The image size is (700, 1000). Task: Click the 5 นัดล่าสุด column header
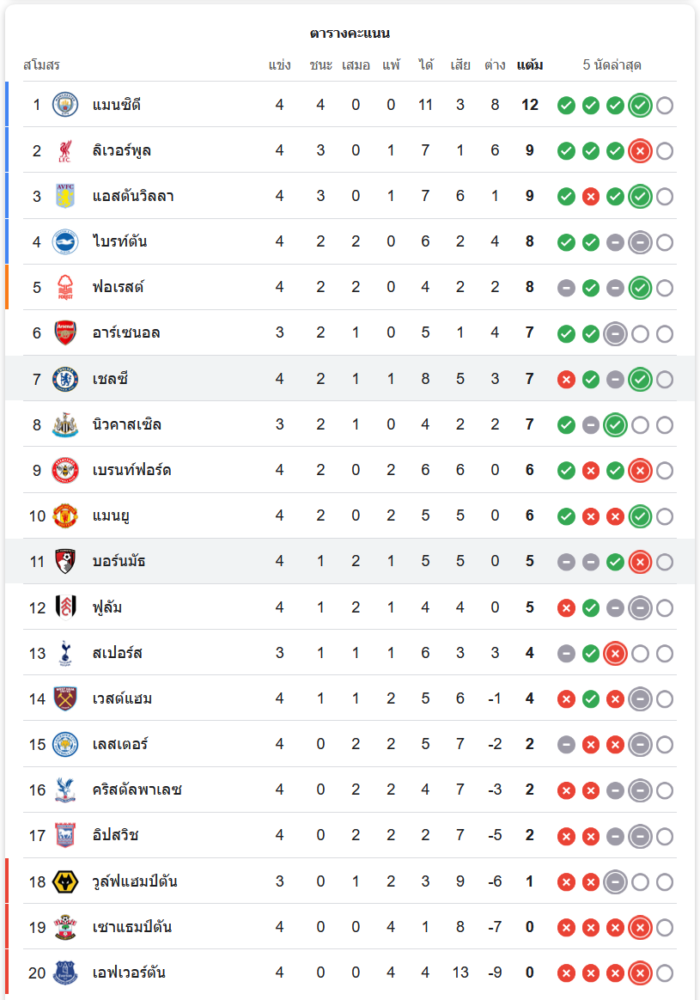pos(612,65)
